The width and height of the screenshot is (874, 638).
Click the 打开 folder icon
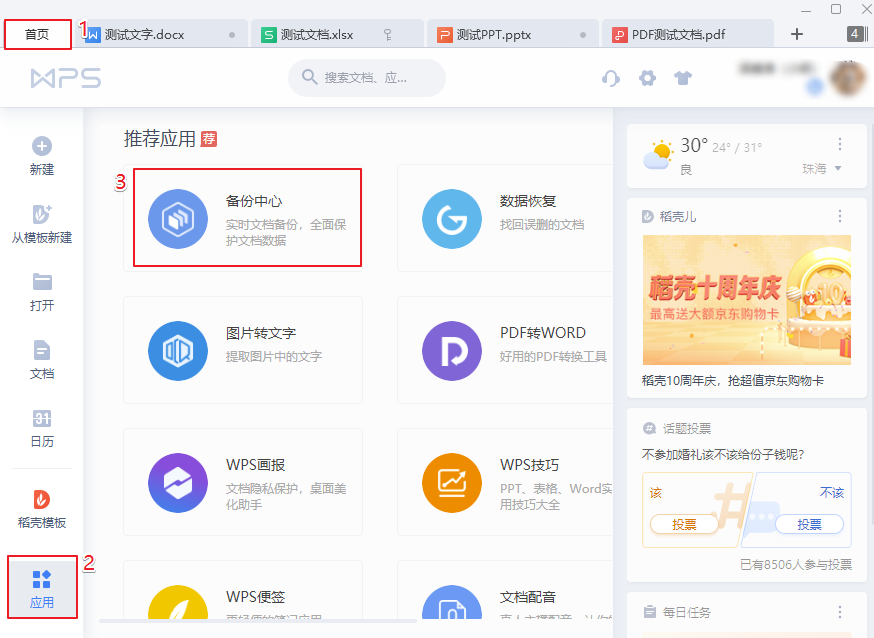click(42, 282)
